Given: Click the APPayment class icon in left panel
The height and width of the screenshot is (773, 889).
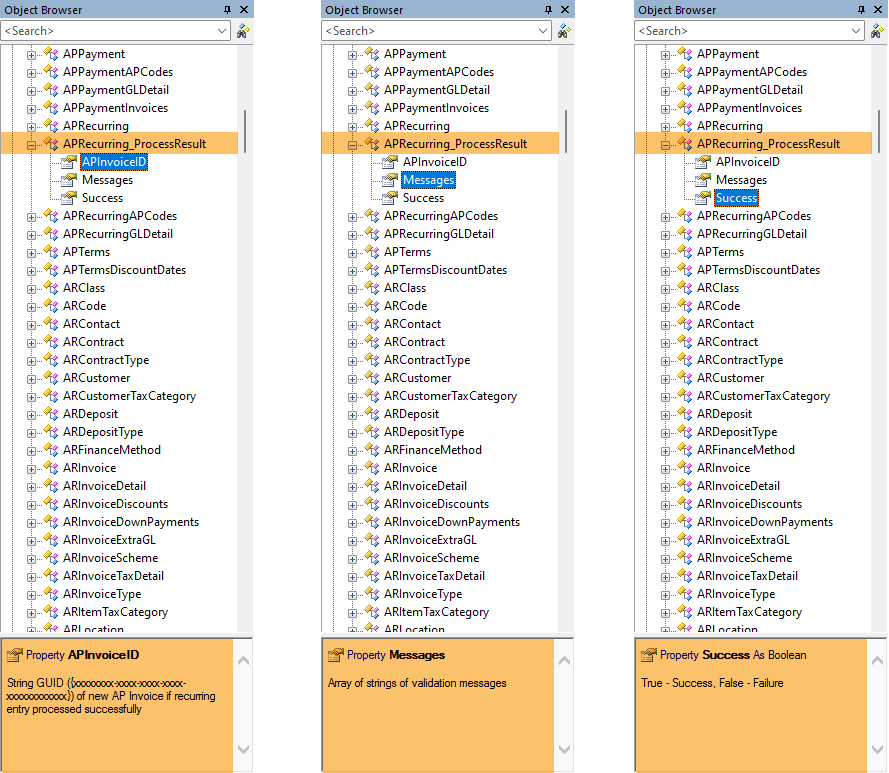Looking at the screenshot, I should tap(51, 54).
